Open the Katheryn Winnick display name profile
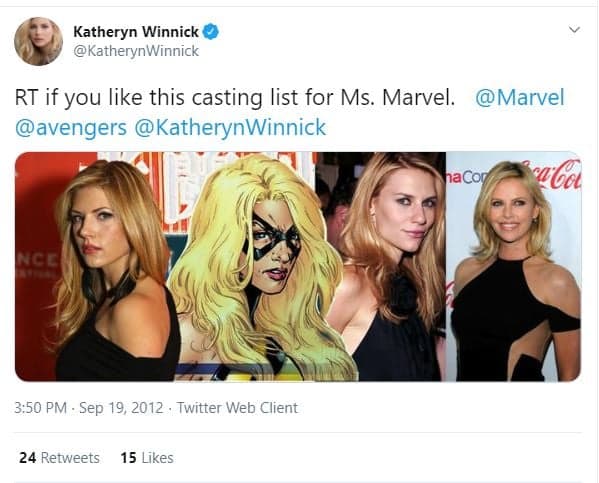Image resolution: width=599 pixels, height=483 pixels. coord(136,31)
